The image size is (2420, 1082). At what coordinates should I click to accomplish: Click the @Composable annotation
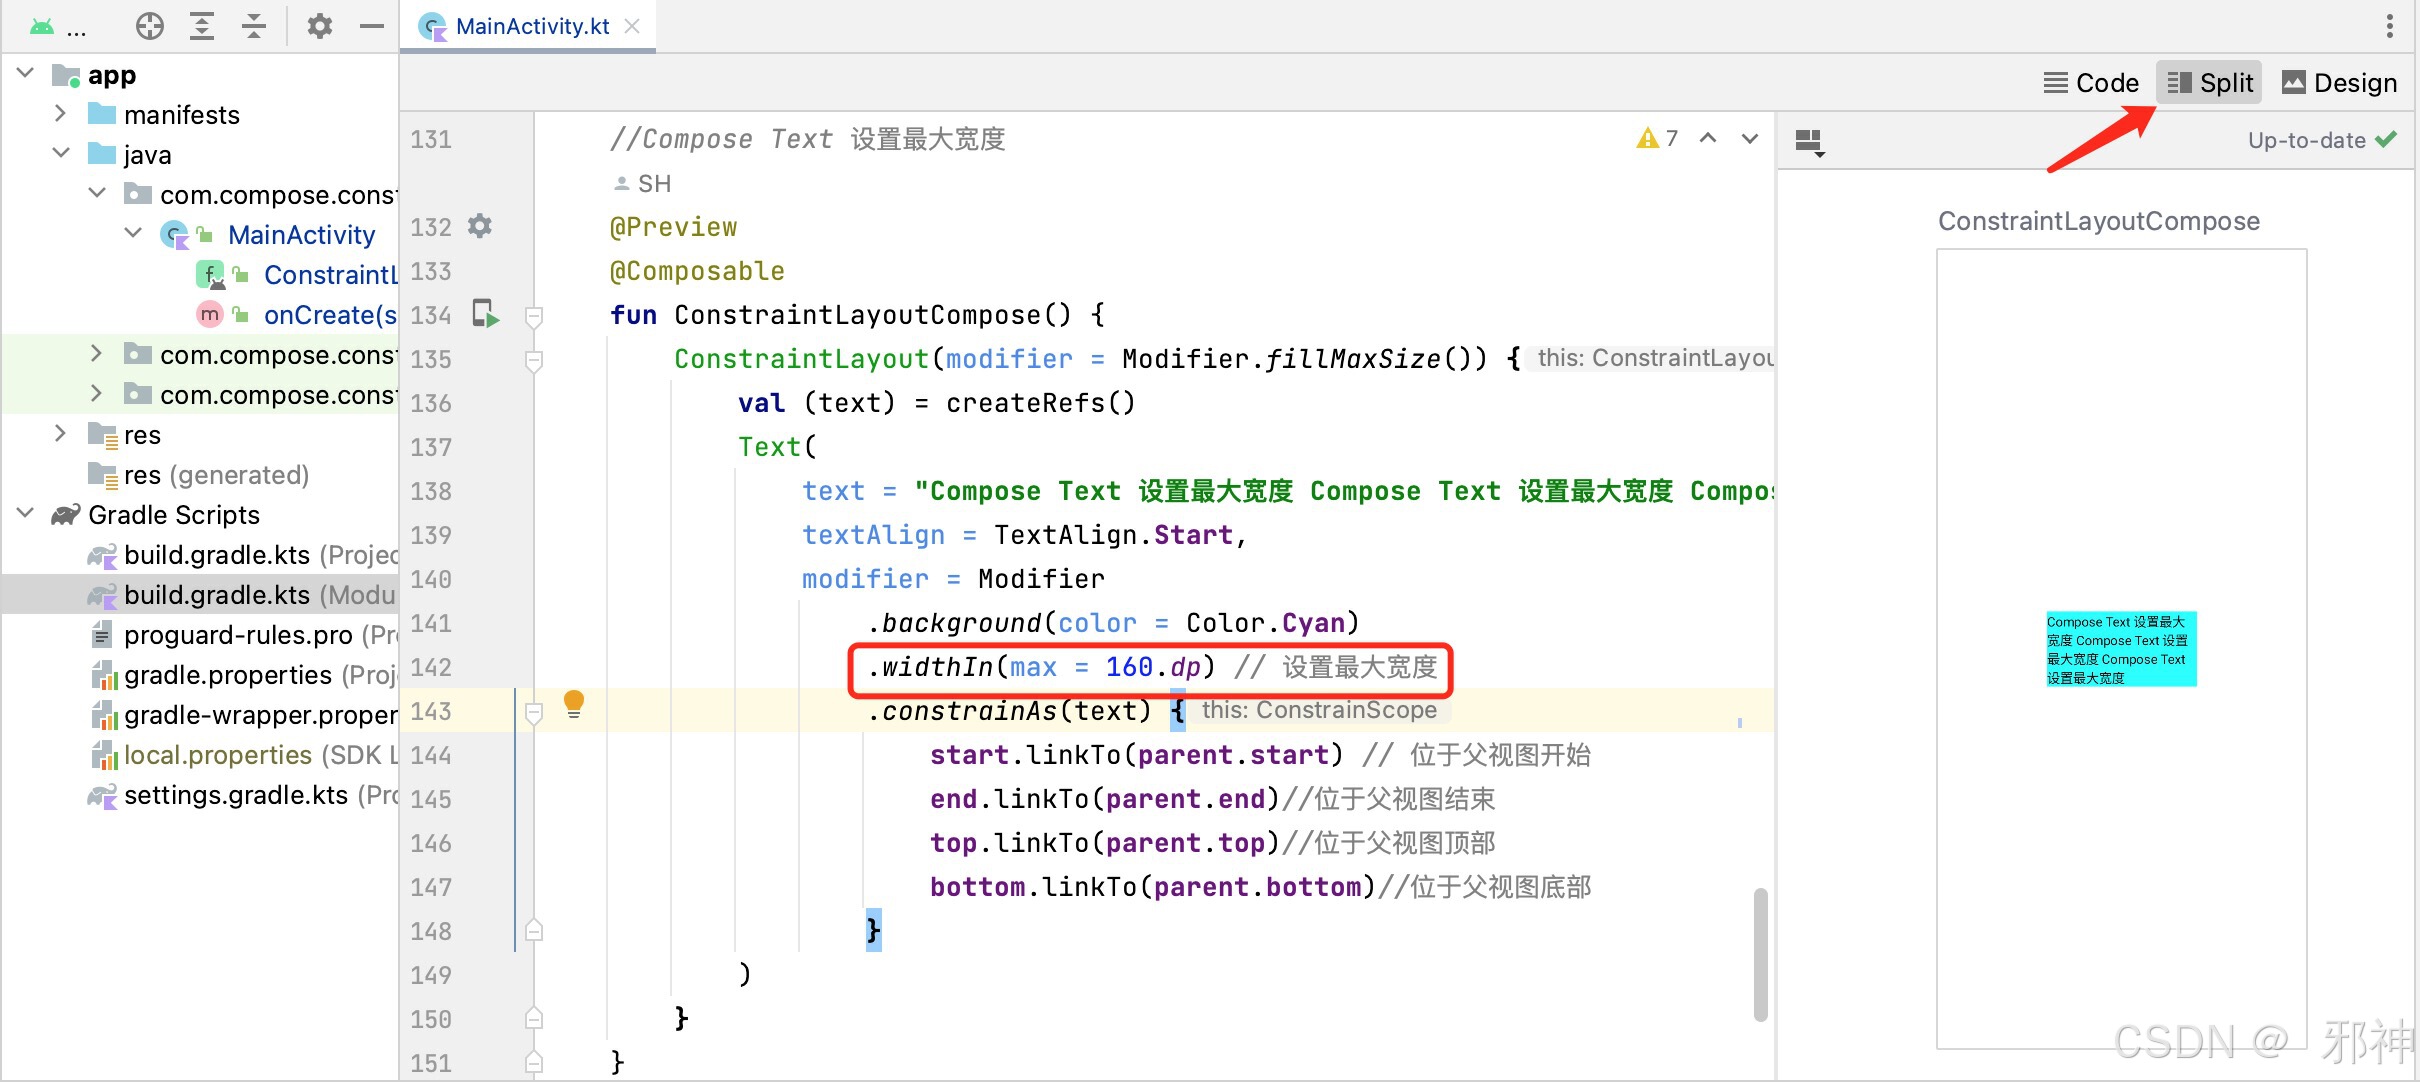click(697, 271)
